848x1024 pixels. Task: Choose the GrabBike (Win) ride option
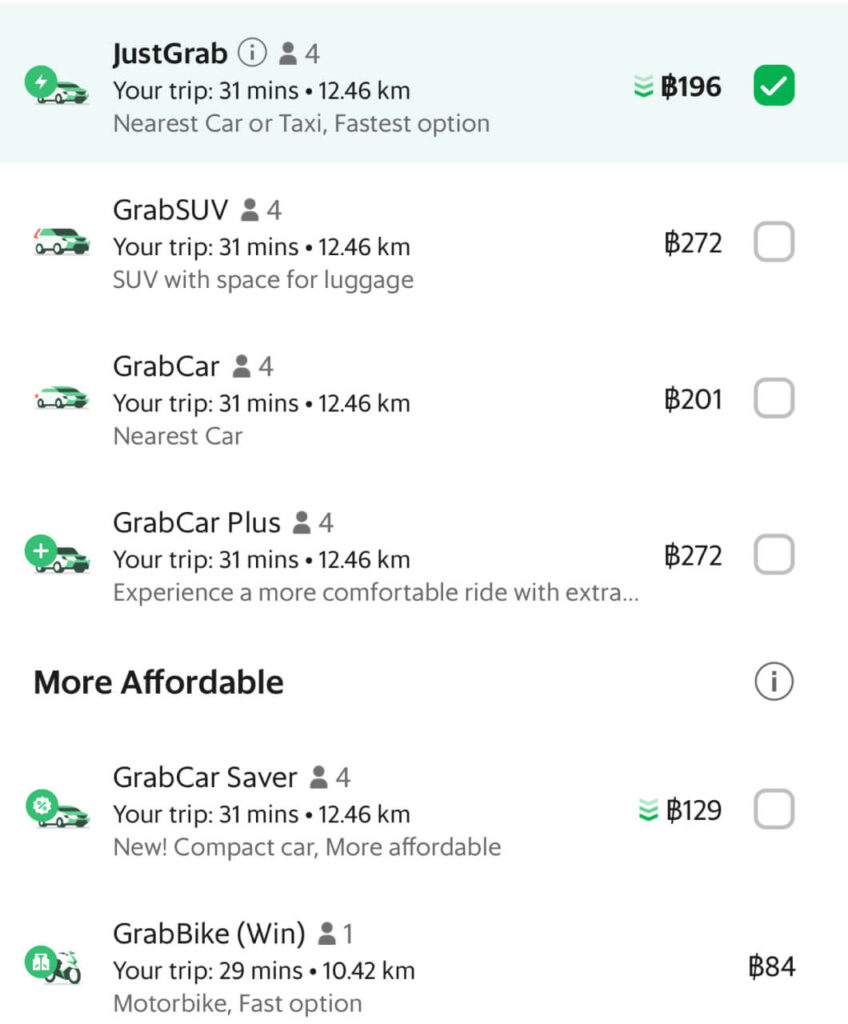pyautogui.click(x=424, y=967)
